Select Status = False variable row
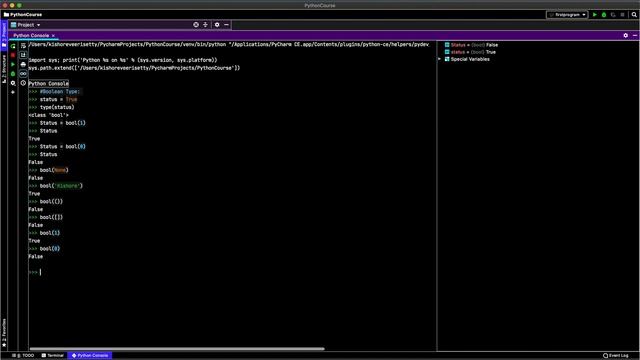Viewport: 640px width, 360px height. [x=471, y=45]
